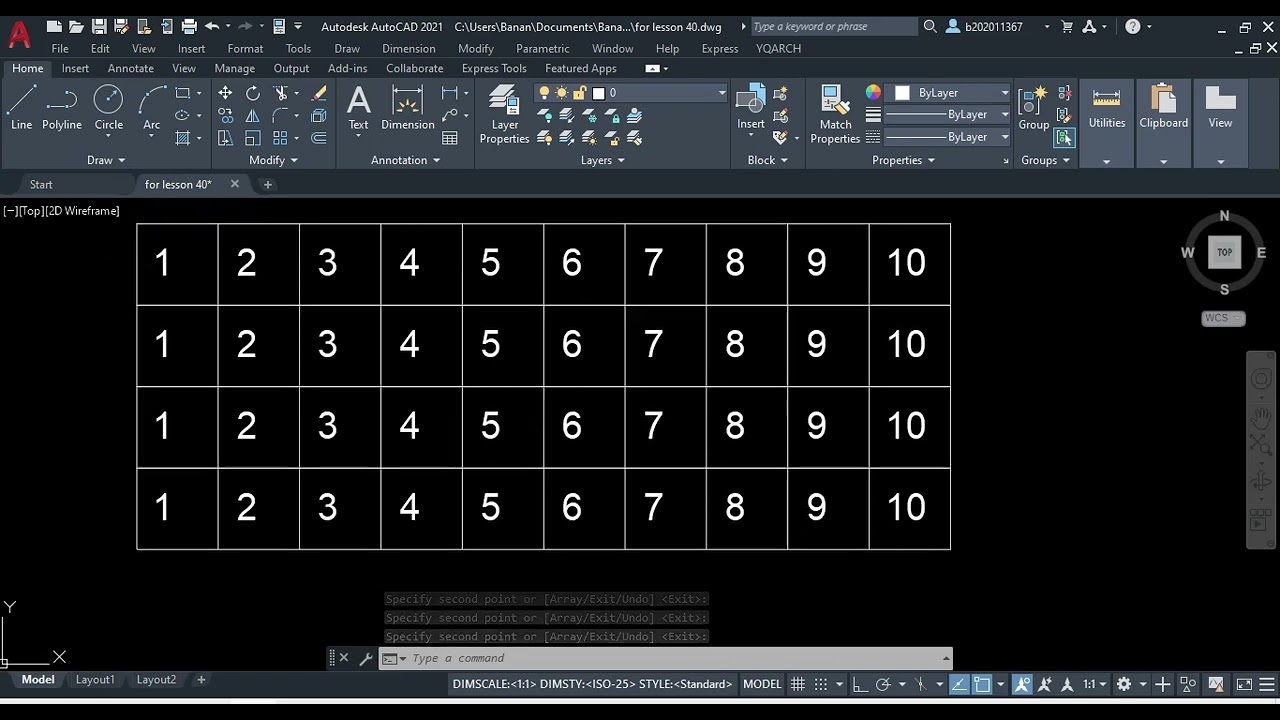Screen dimensions: 1280x720
Task: Click the Group tool icon
Action: coord(1033,108)
